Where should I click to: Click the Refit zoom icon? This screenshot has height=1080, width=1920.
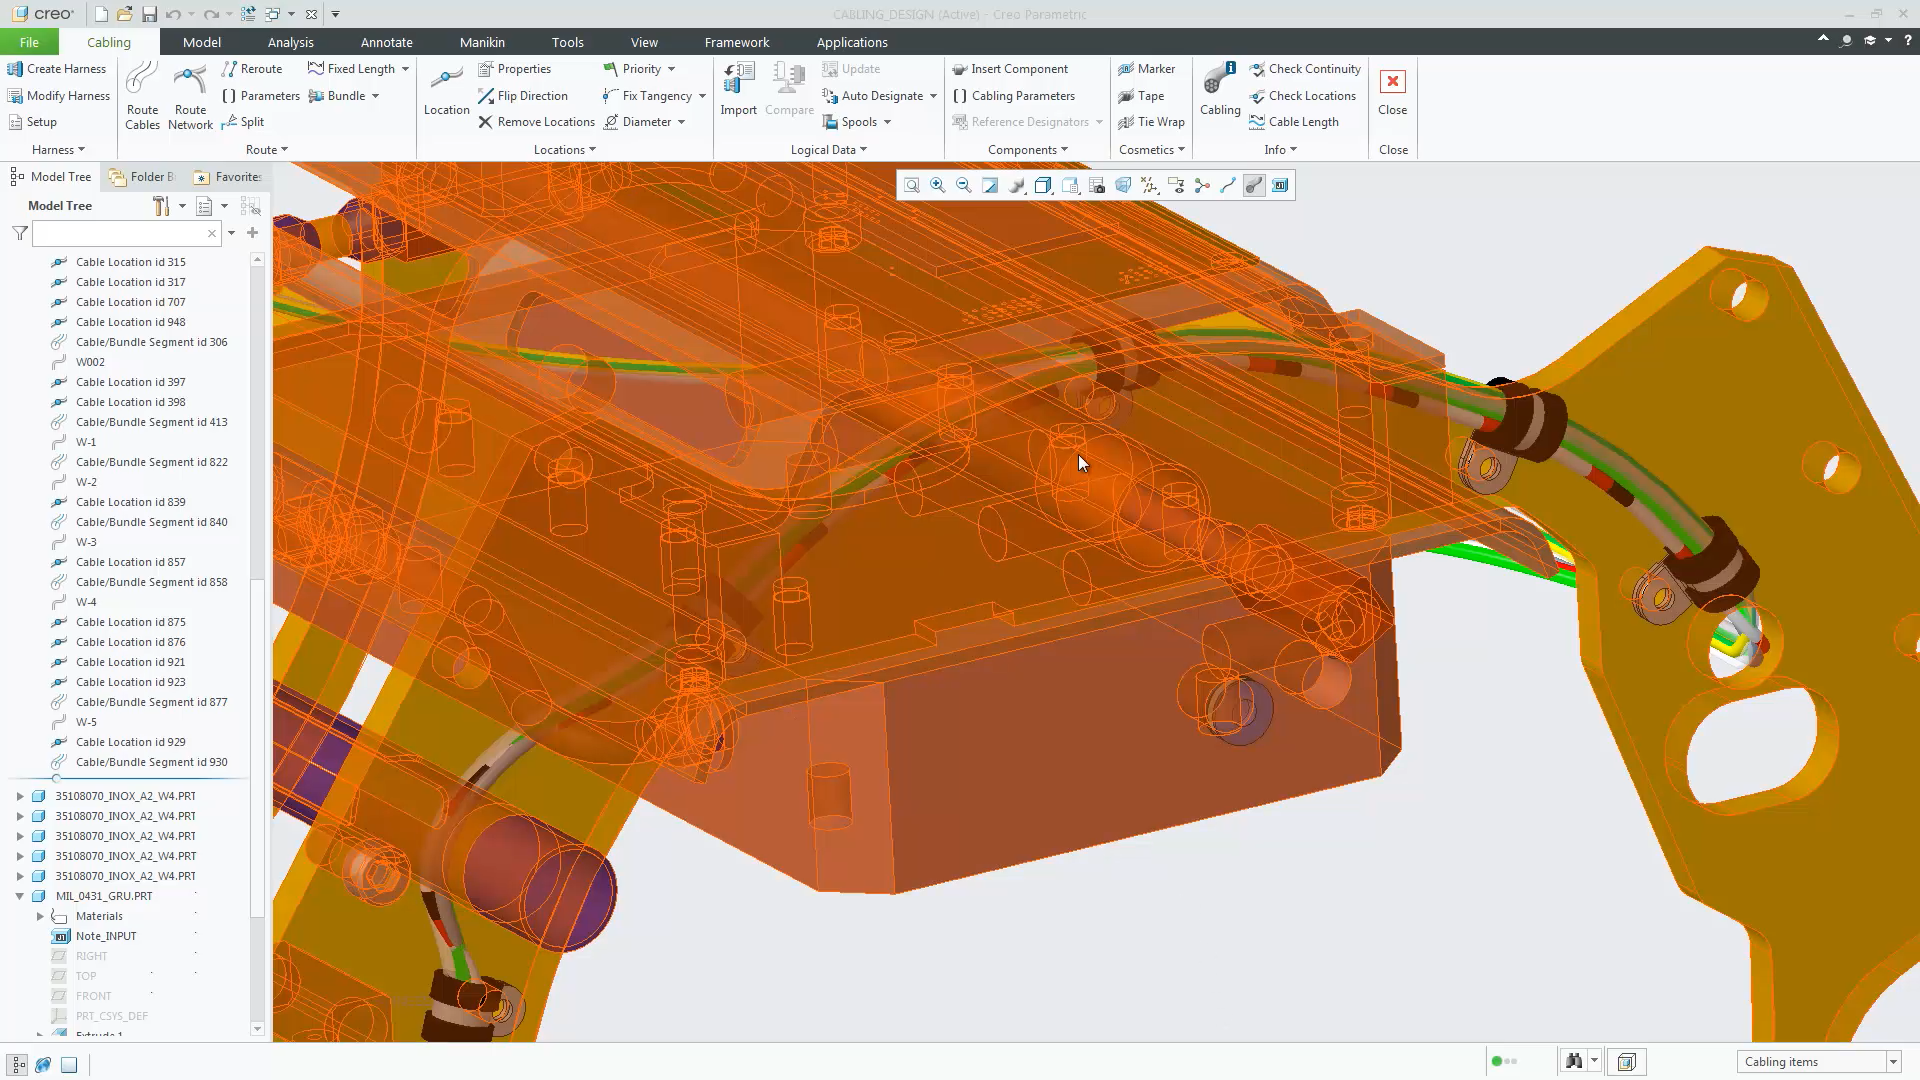coord(911,185)
